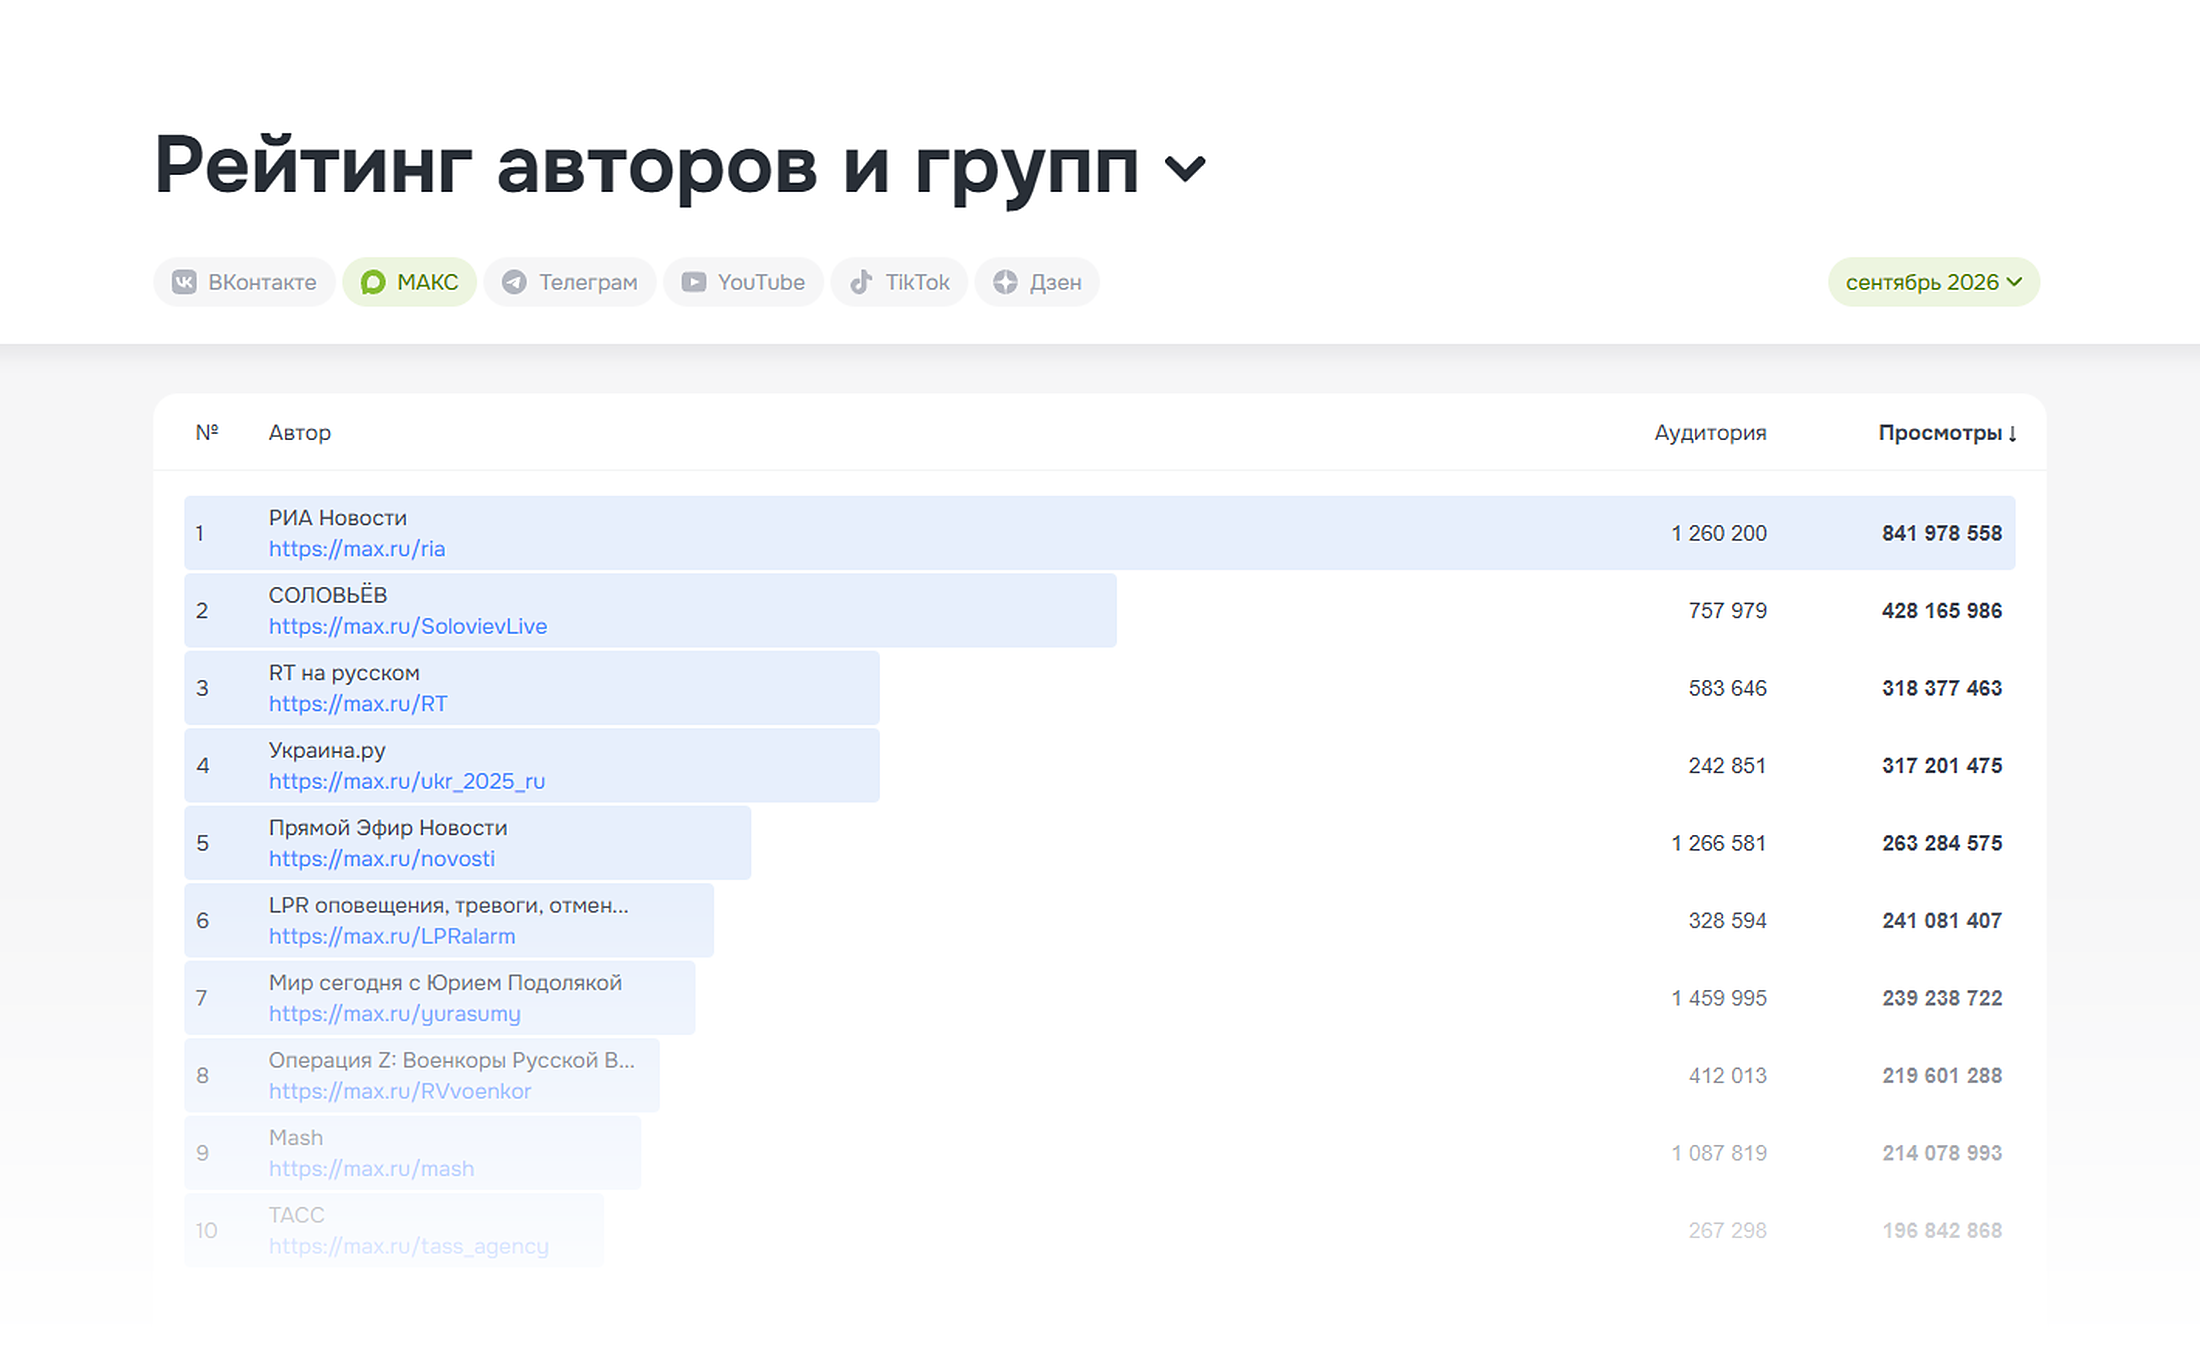This screenshot has height=1351, width=2200.
Task: Open the https://max.ru/mash link
Action: (x=371, y=1169)
